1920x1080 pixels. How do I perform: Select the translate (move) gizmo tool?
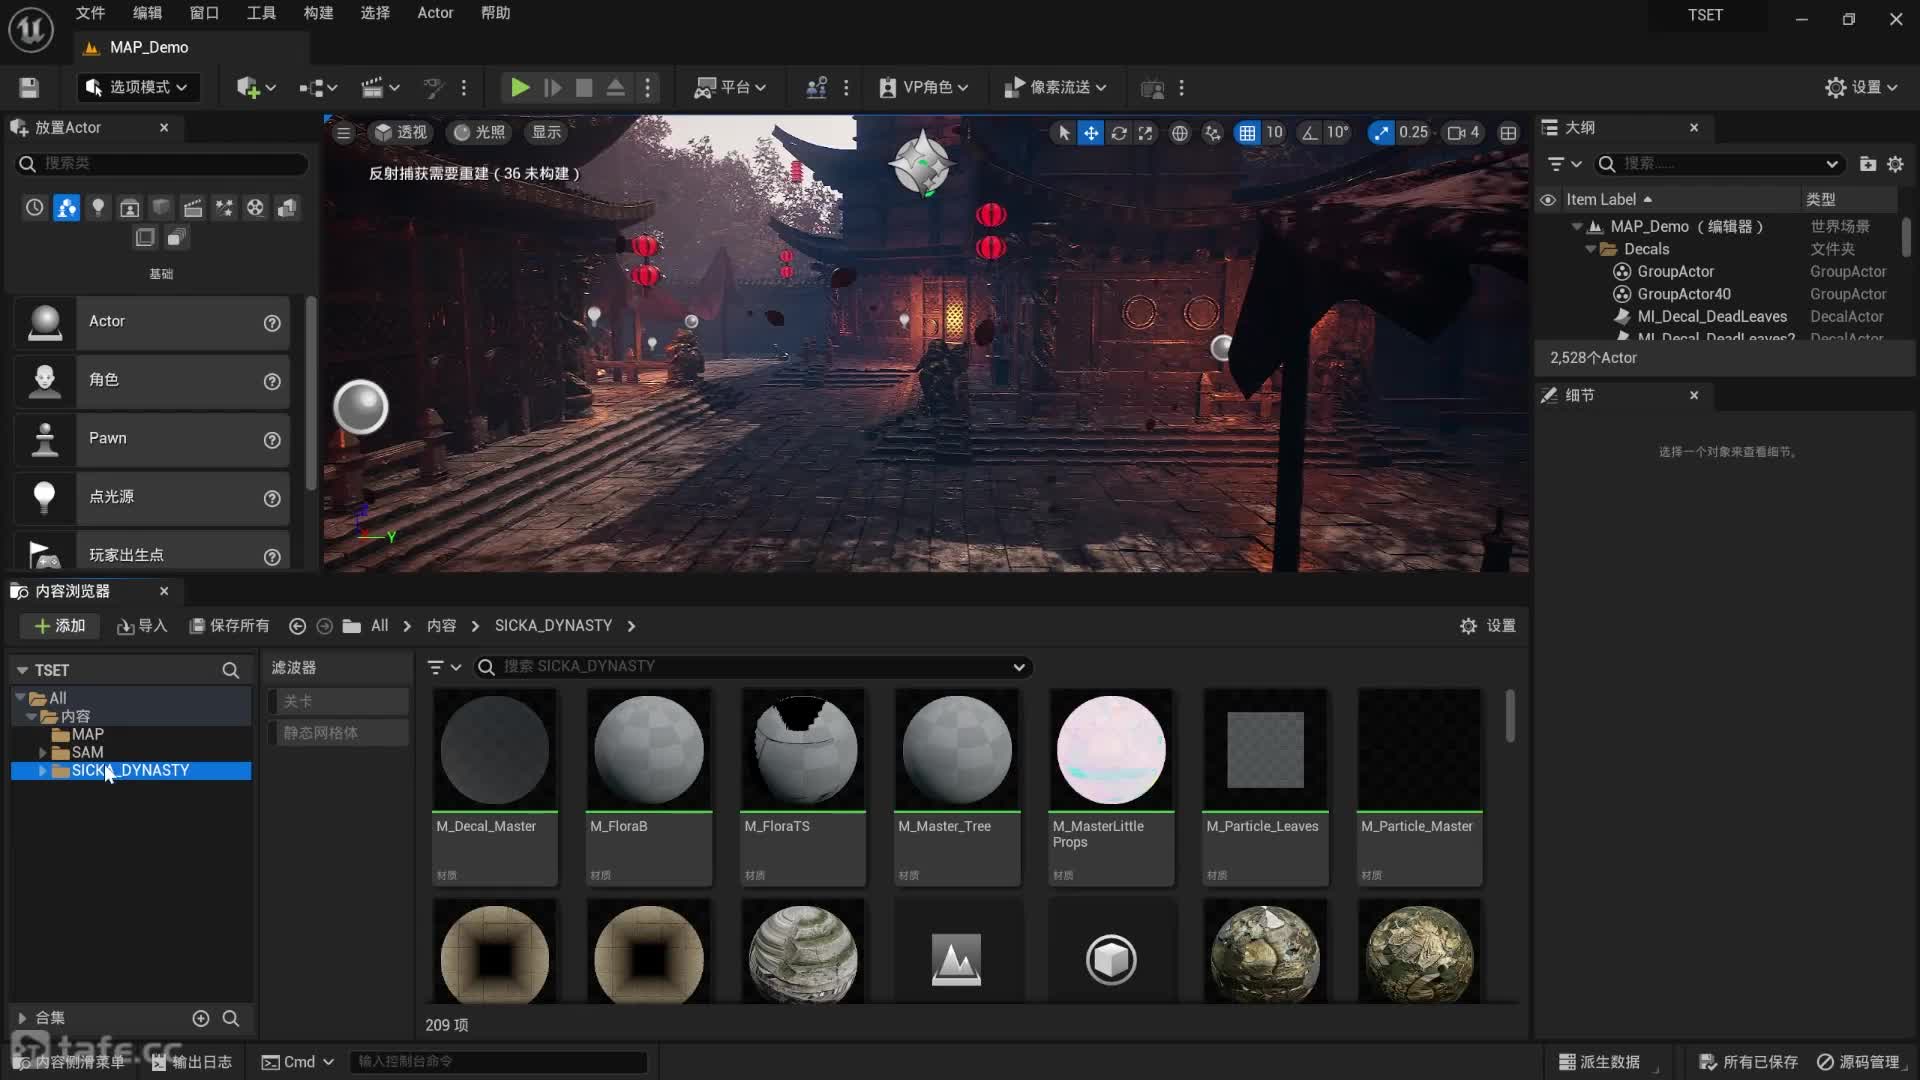[1091, 132]
